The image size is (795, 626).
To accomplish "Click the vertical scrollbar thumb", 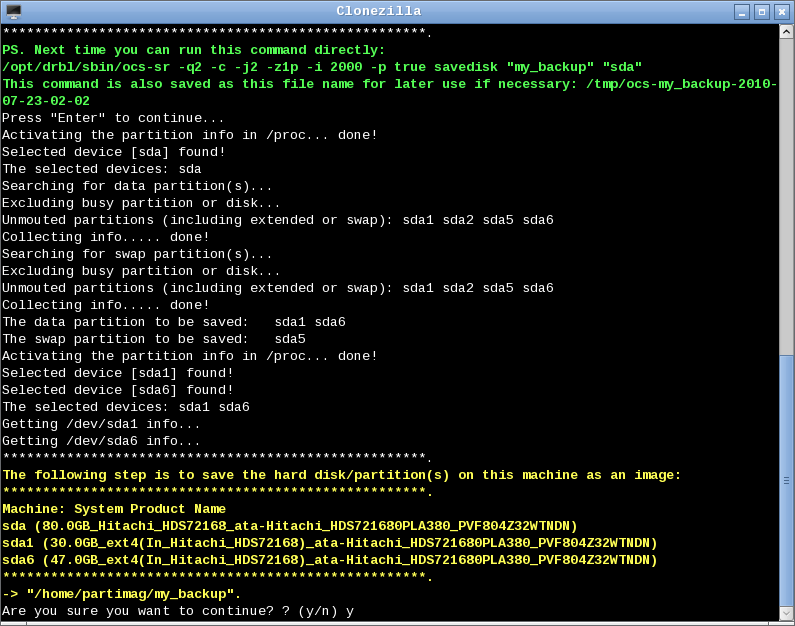I will (x=786, y=481).
